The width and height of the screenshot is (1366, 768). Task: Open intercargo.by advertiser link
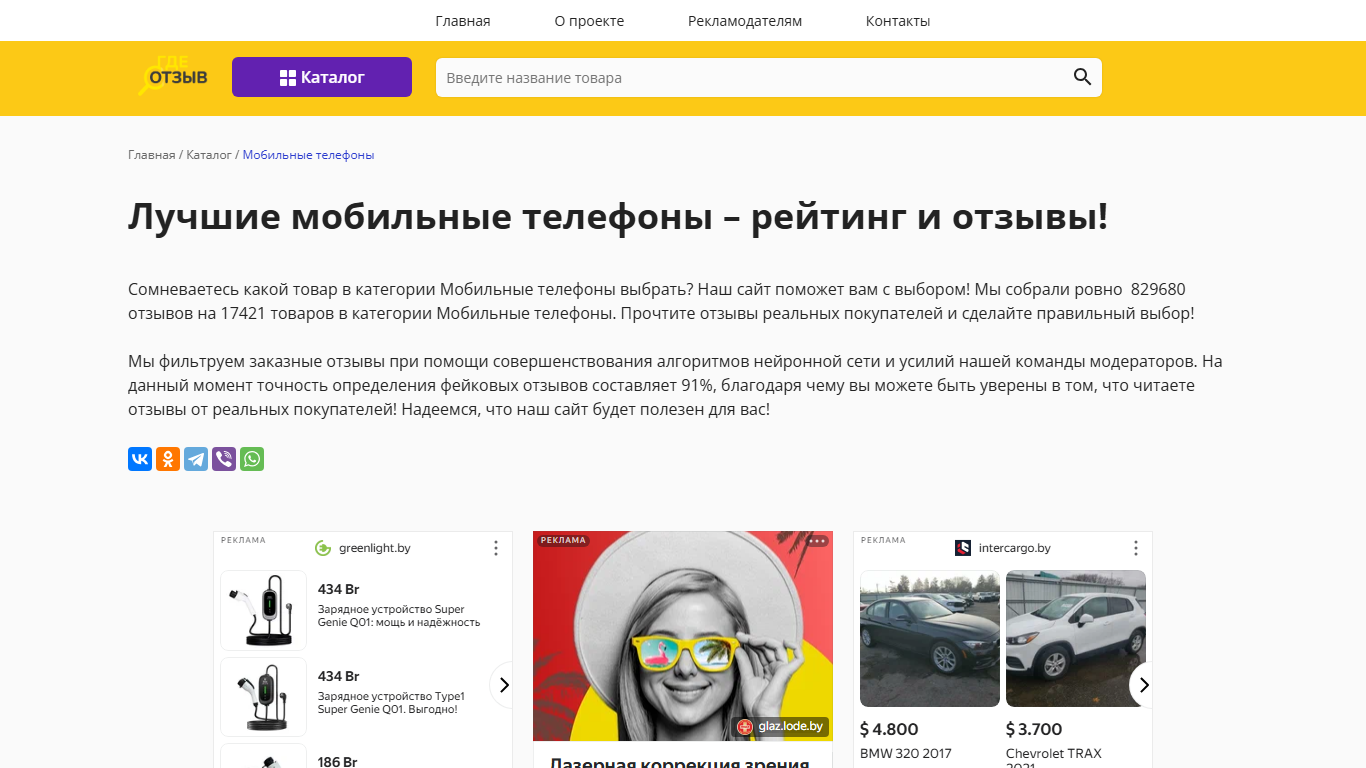[x=1015, y=548]
